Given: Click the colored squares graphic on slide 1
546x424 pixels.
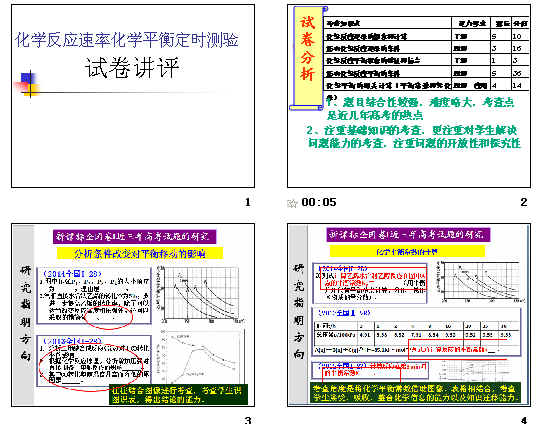Looking at the screenshot, I should pyautogui.click(x=28, y=83).
